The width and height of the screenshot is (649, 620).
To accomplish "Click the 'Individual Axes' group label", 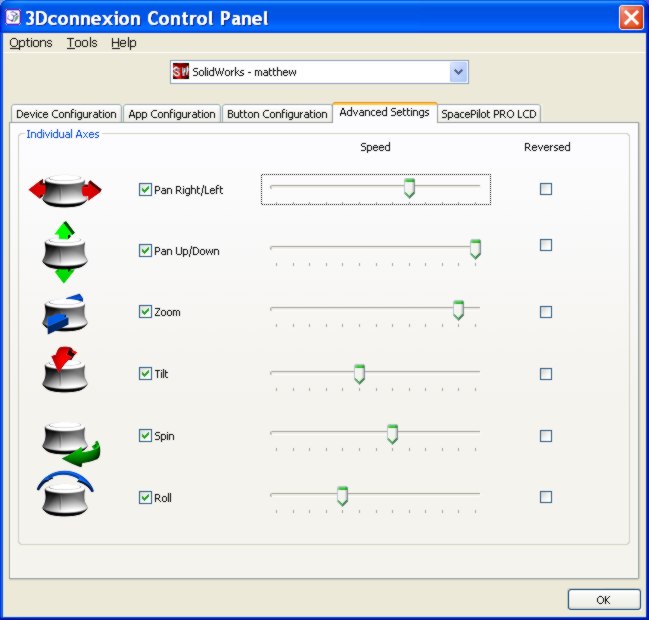I will click(62, 134).
